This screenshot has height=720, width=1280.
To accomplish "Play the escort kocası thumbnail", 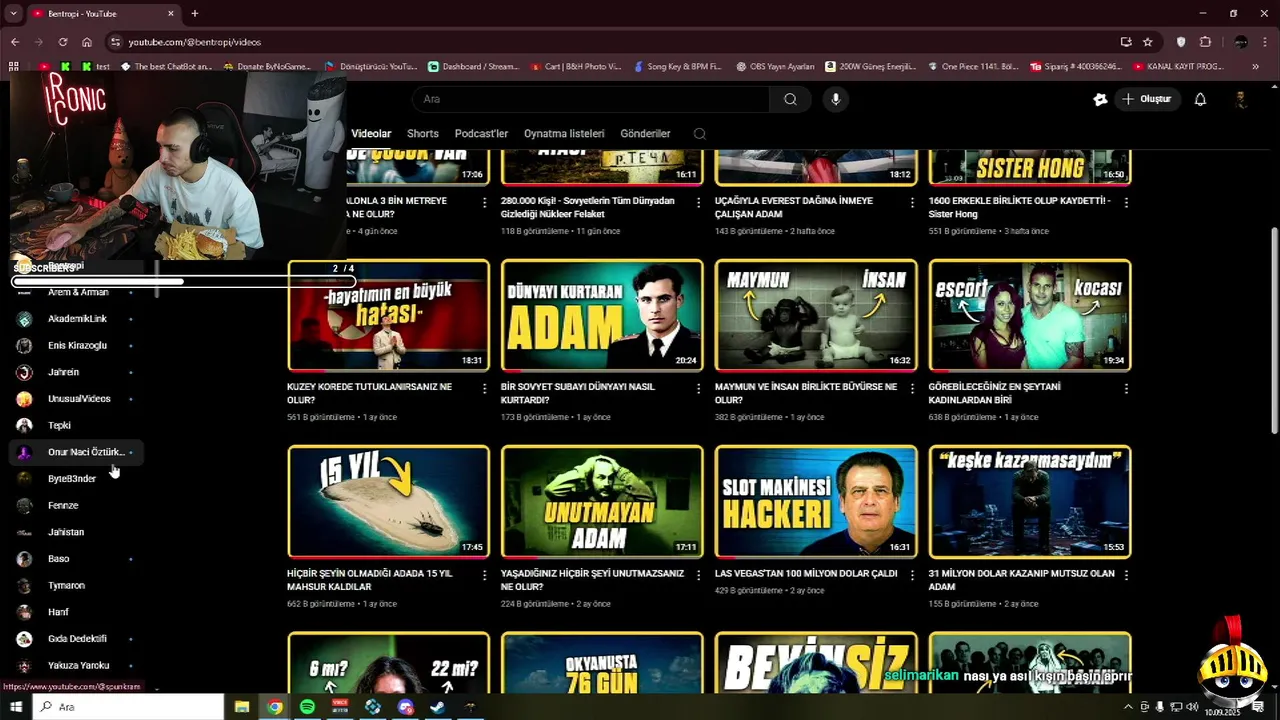I will [1030, 315].
